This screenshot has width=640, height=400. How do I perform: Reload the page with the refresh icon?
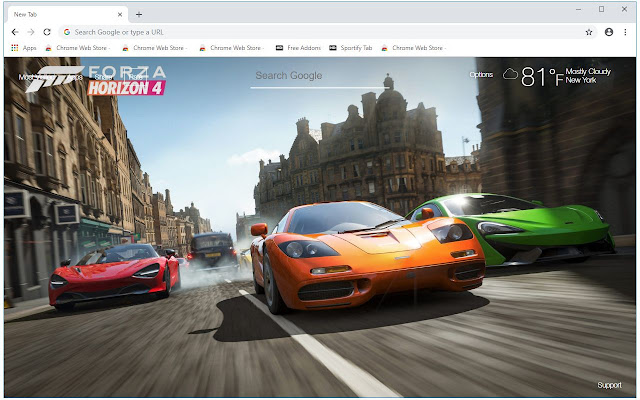[47, 32]
